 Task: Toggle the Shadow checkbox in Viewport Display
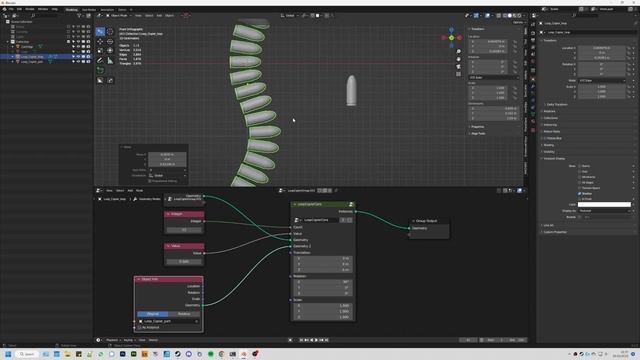coord(580,193)
